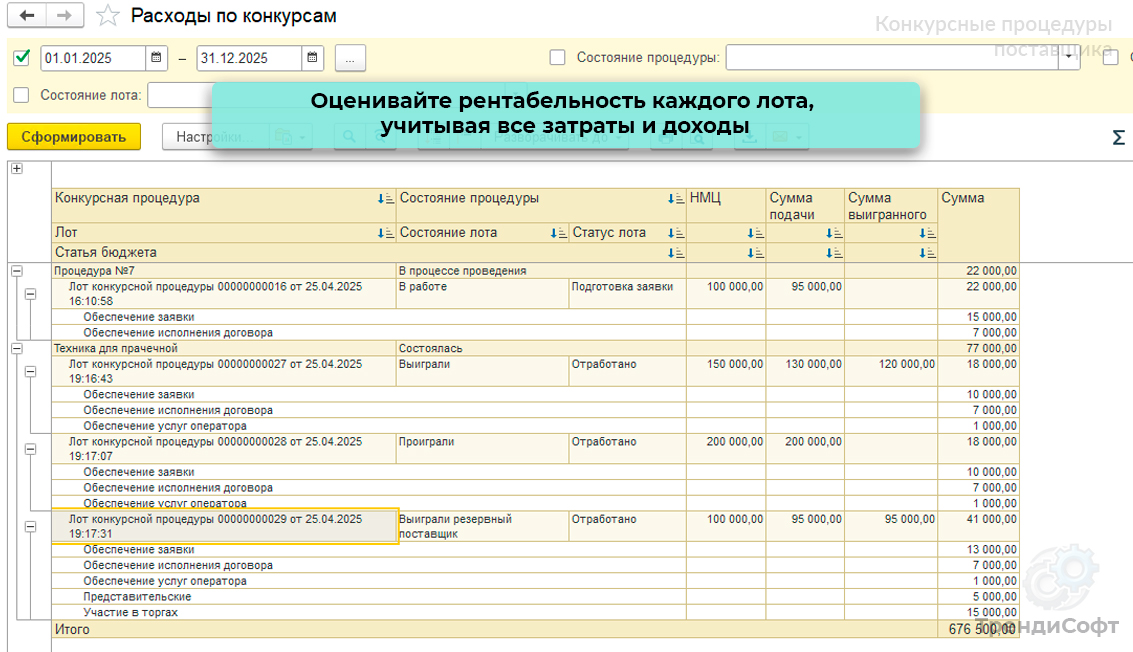Add report to favorites with star icon
This screenshot has width=1133, height=652.
[x=108, y=15]
